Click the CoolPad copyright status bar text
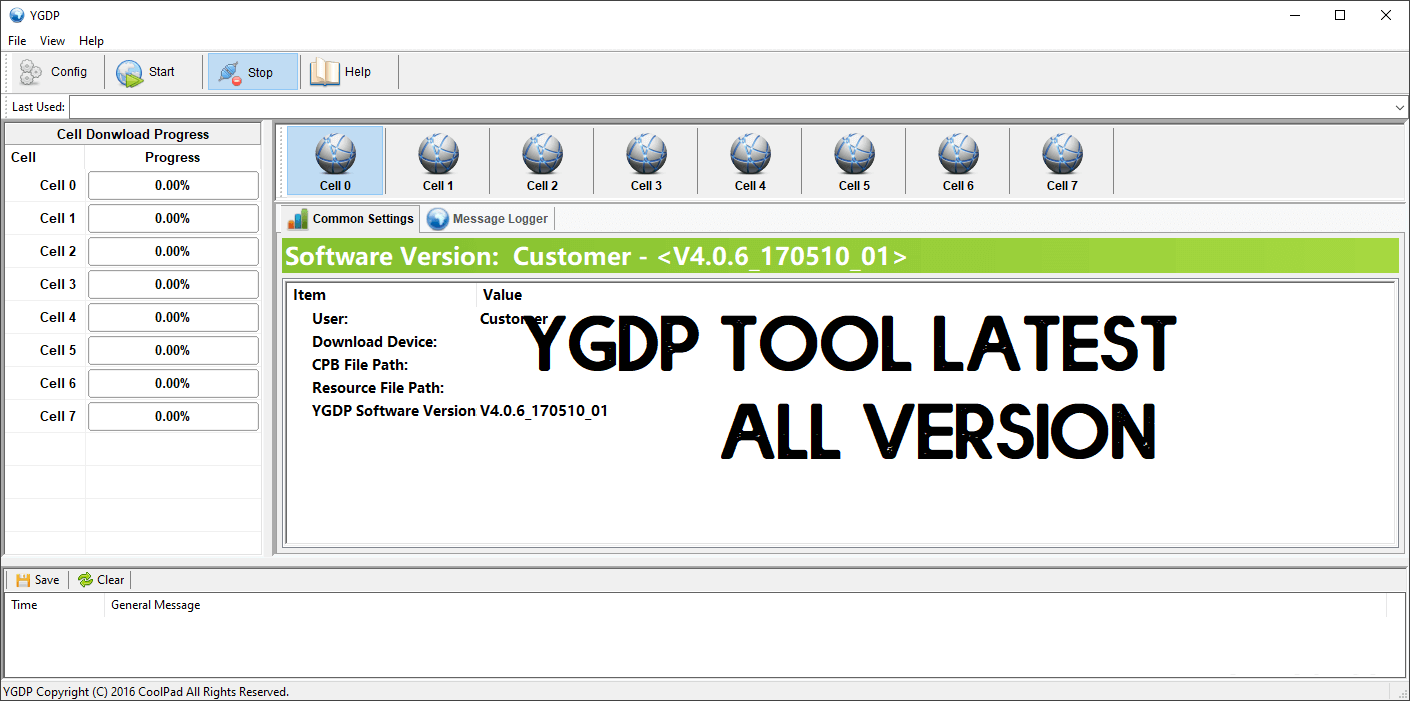Image resolution: width=1410 pixels, height=701 pixels. tap(146, 692)
